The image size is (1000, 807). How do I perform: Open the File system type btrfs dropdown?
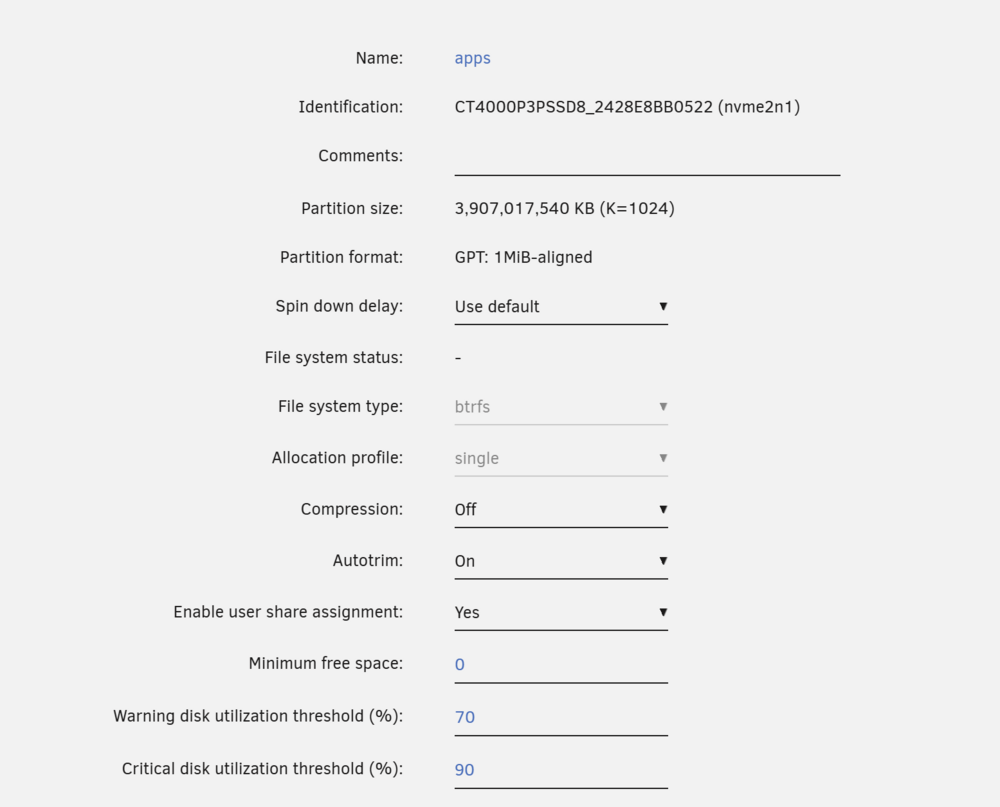[561, 407]
